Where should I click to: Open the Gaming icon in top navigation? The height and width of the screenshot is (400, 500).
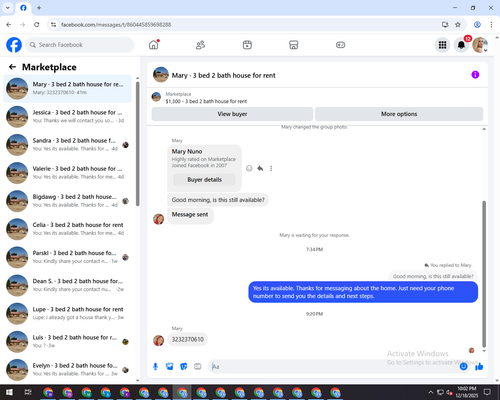tap(340, 45)
